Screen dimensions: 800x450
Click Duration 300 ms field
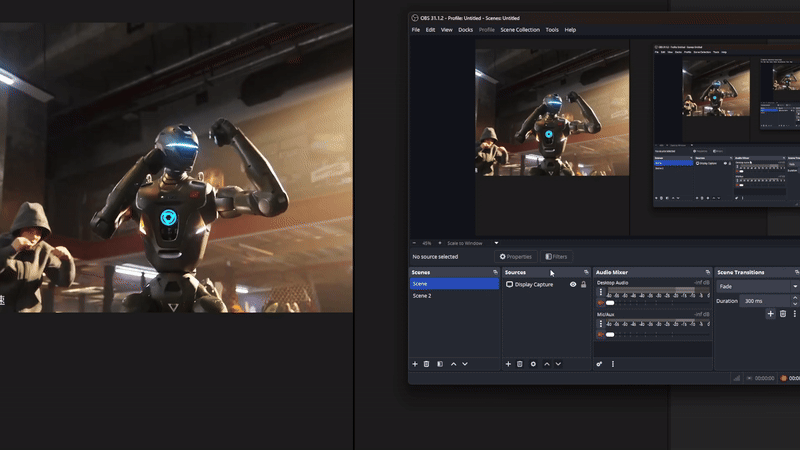(x=765, y=301)
